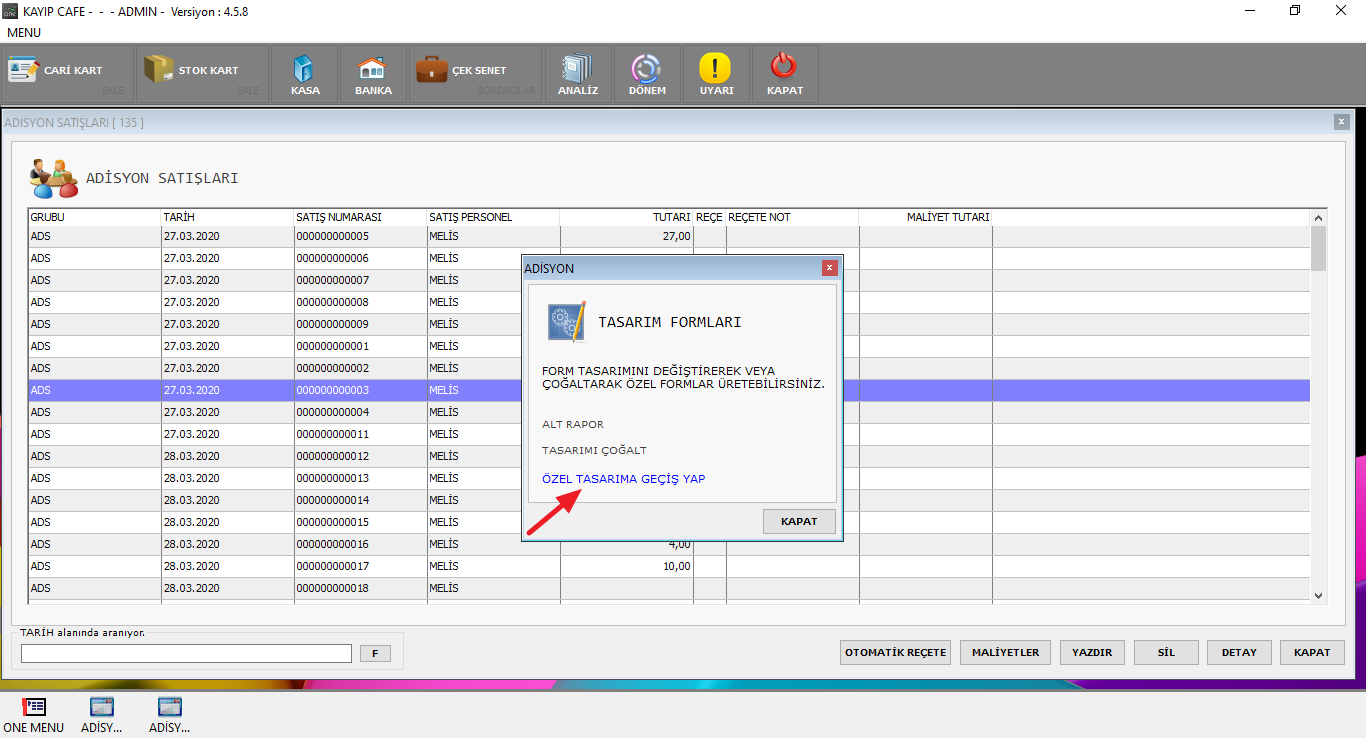Open the Banka house icon
The height and width of the screenshot is (738, 1366).
coord(373,70)
